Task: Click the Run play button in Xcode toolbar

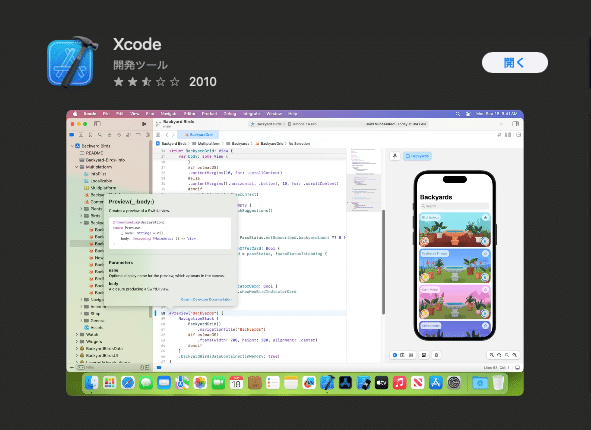Action: [x=144, y=124]
